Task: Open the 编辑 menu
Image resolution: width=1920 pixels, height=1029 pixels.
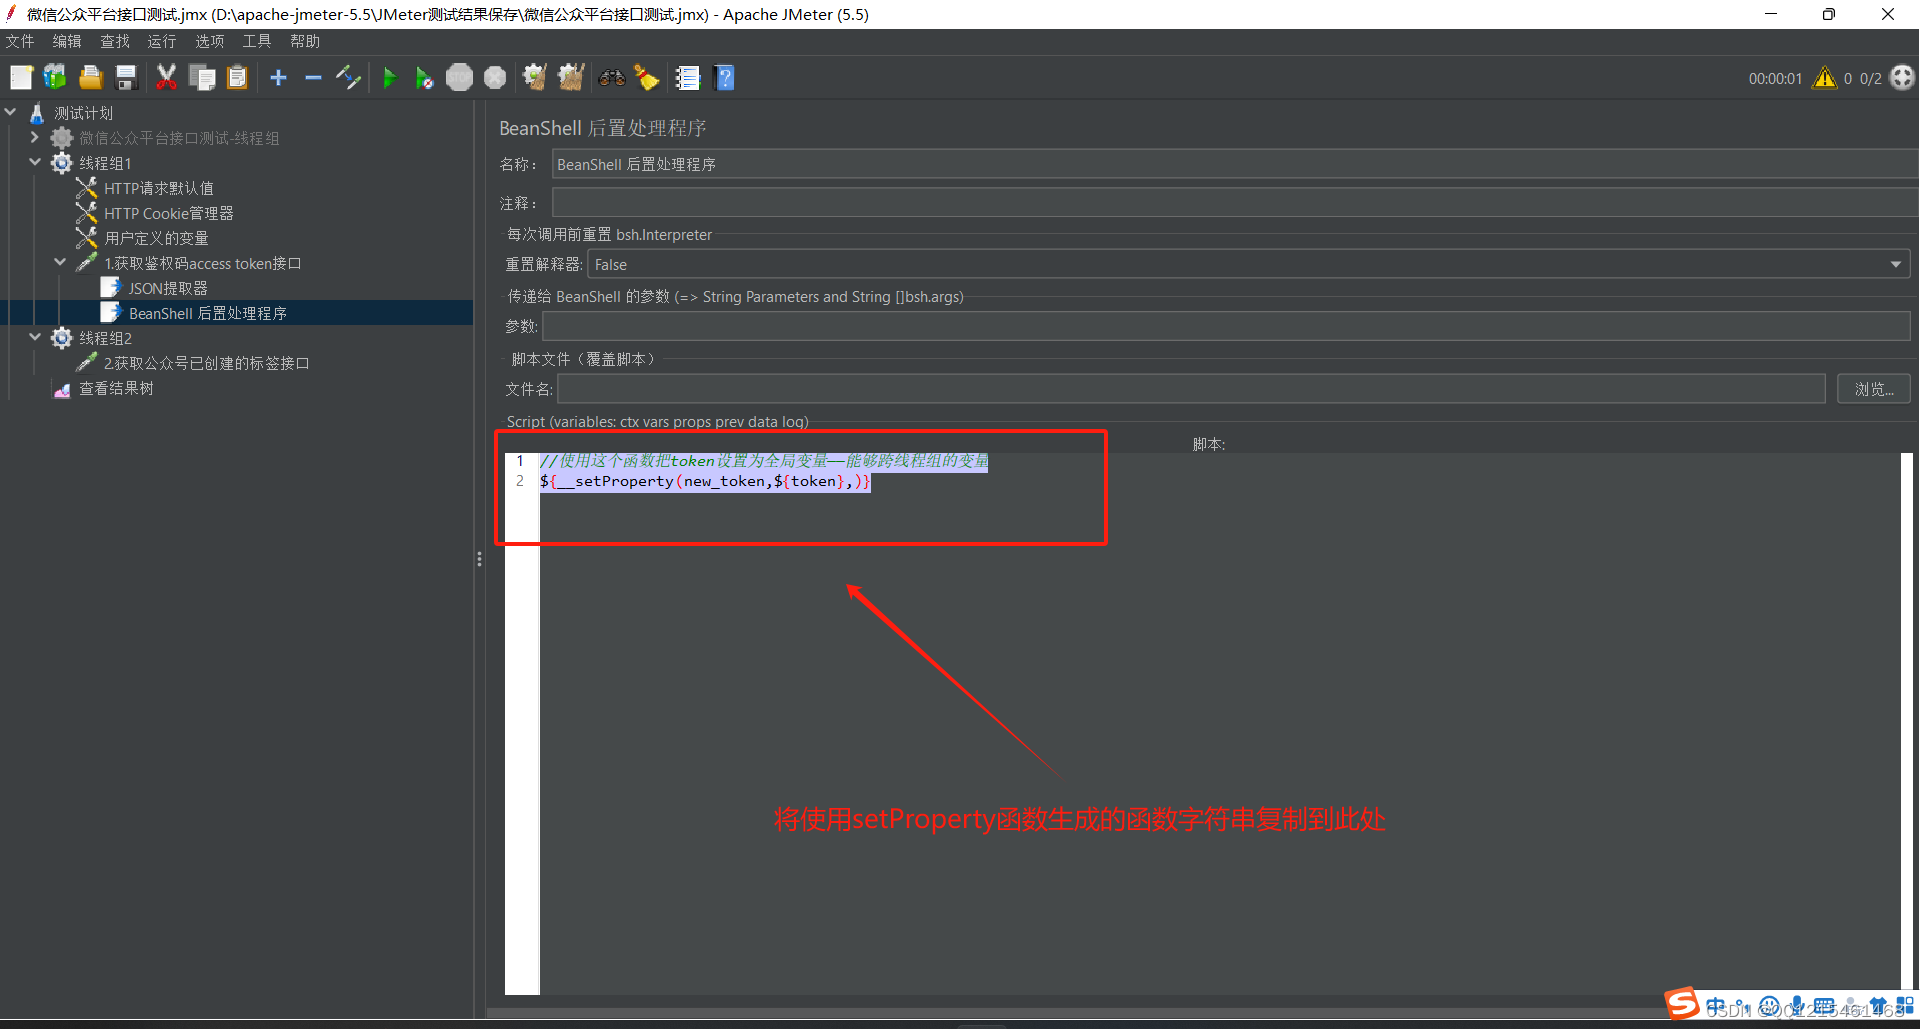Action: click(x=67, y=41)
